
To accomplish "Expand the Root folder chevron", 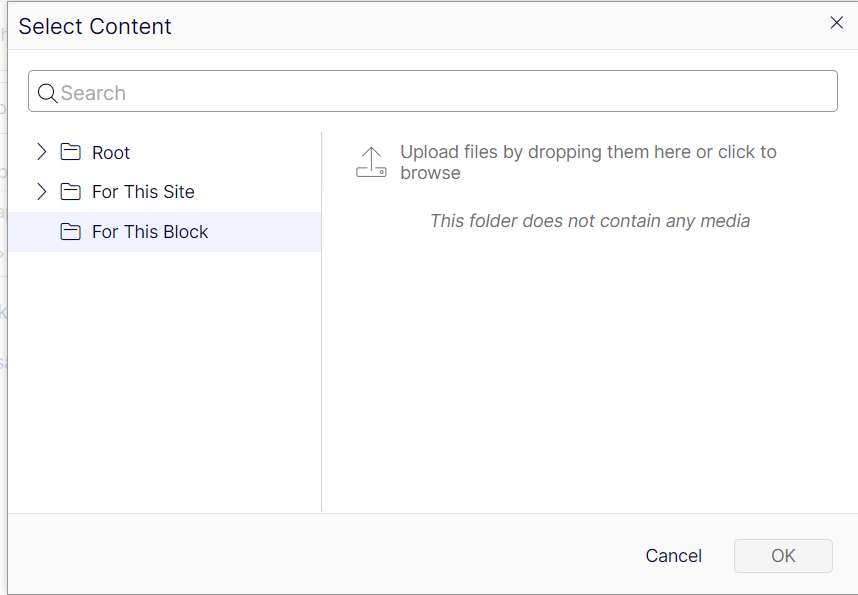I will point(41,152).
